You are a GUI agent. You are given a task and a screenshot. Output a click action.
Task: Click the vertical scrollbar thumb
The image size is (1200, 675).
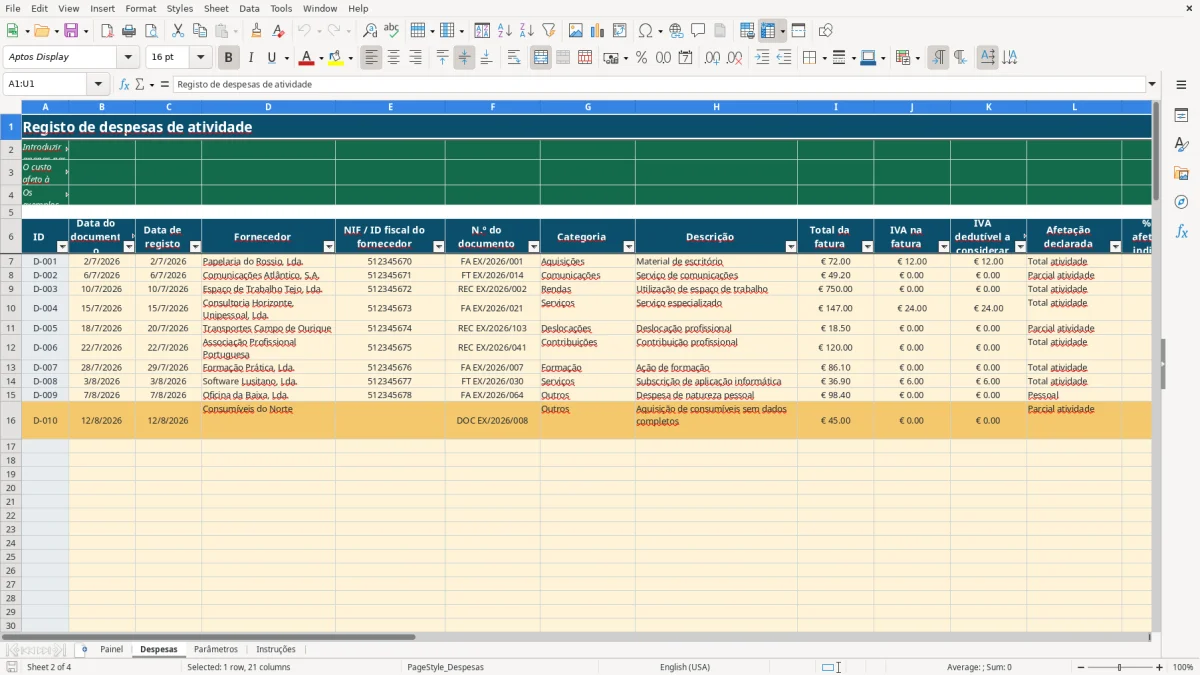pyautogui.click(x=1156, y=150)
